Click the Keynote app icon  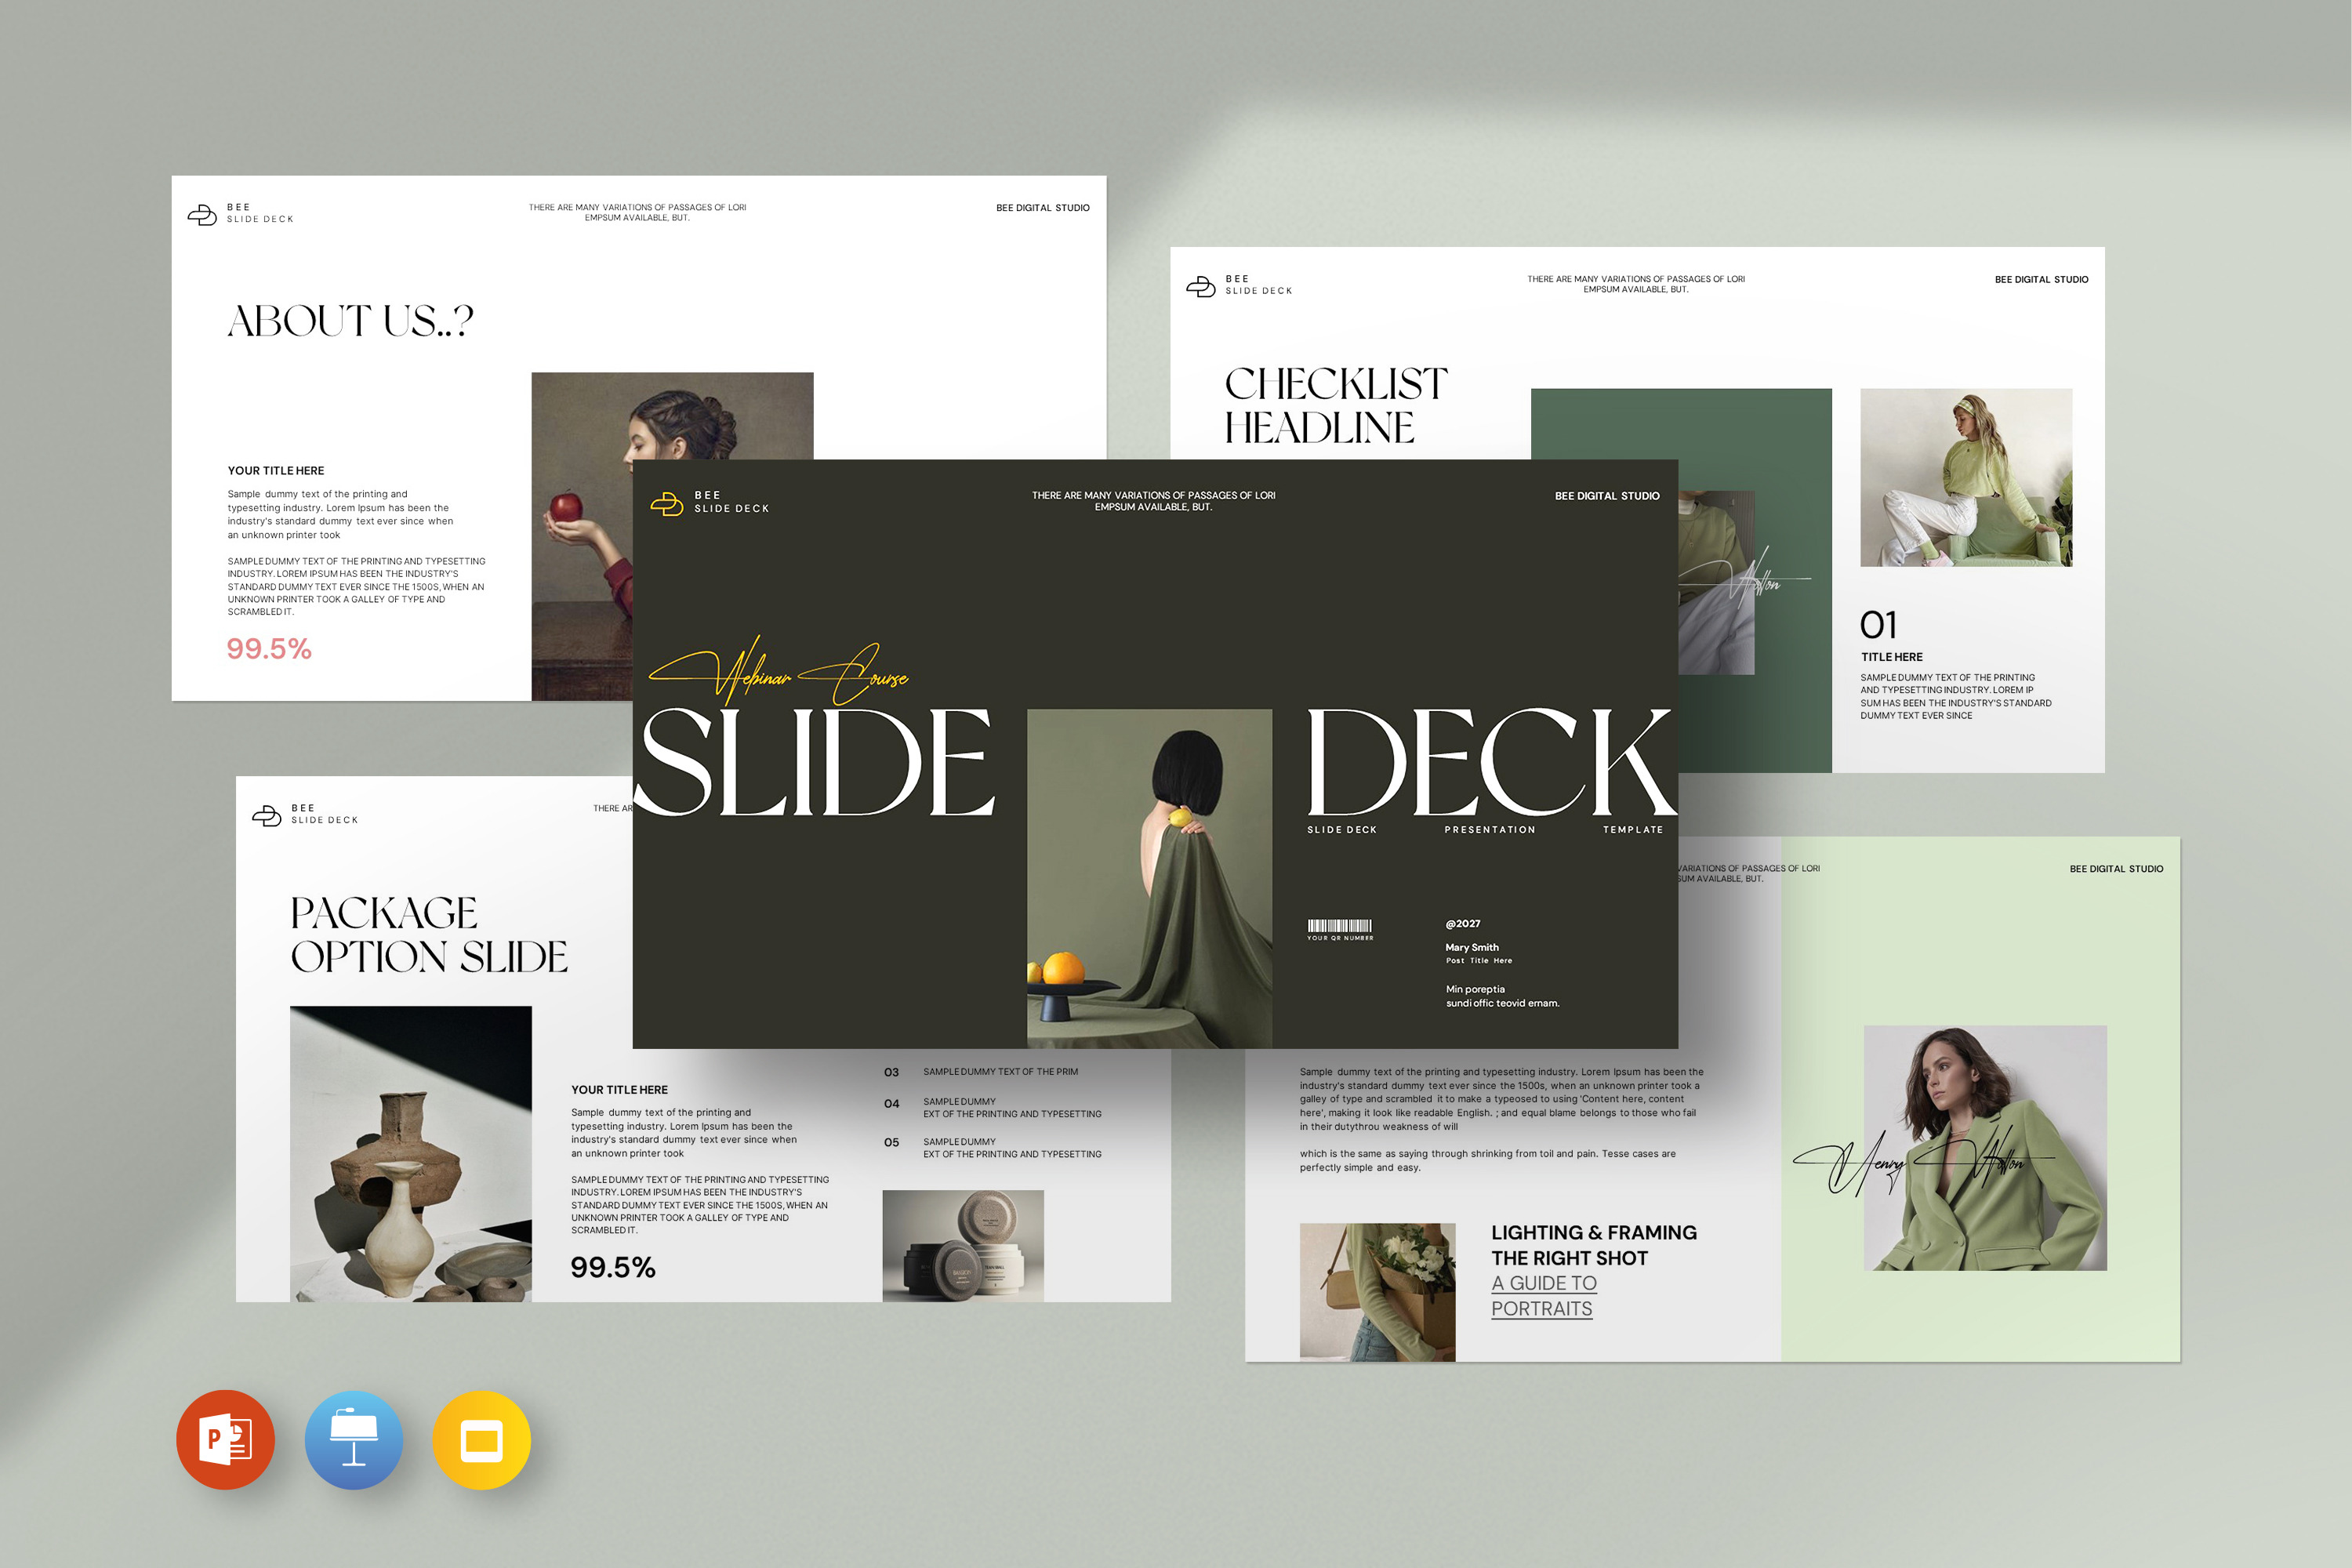(353, 1440)
